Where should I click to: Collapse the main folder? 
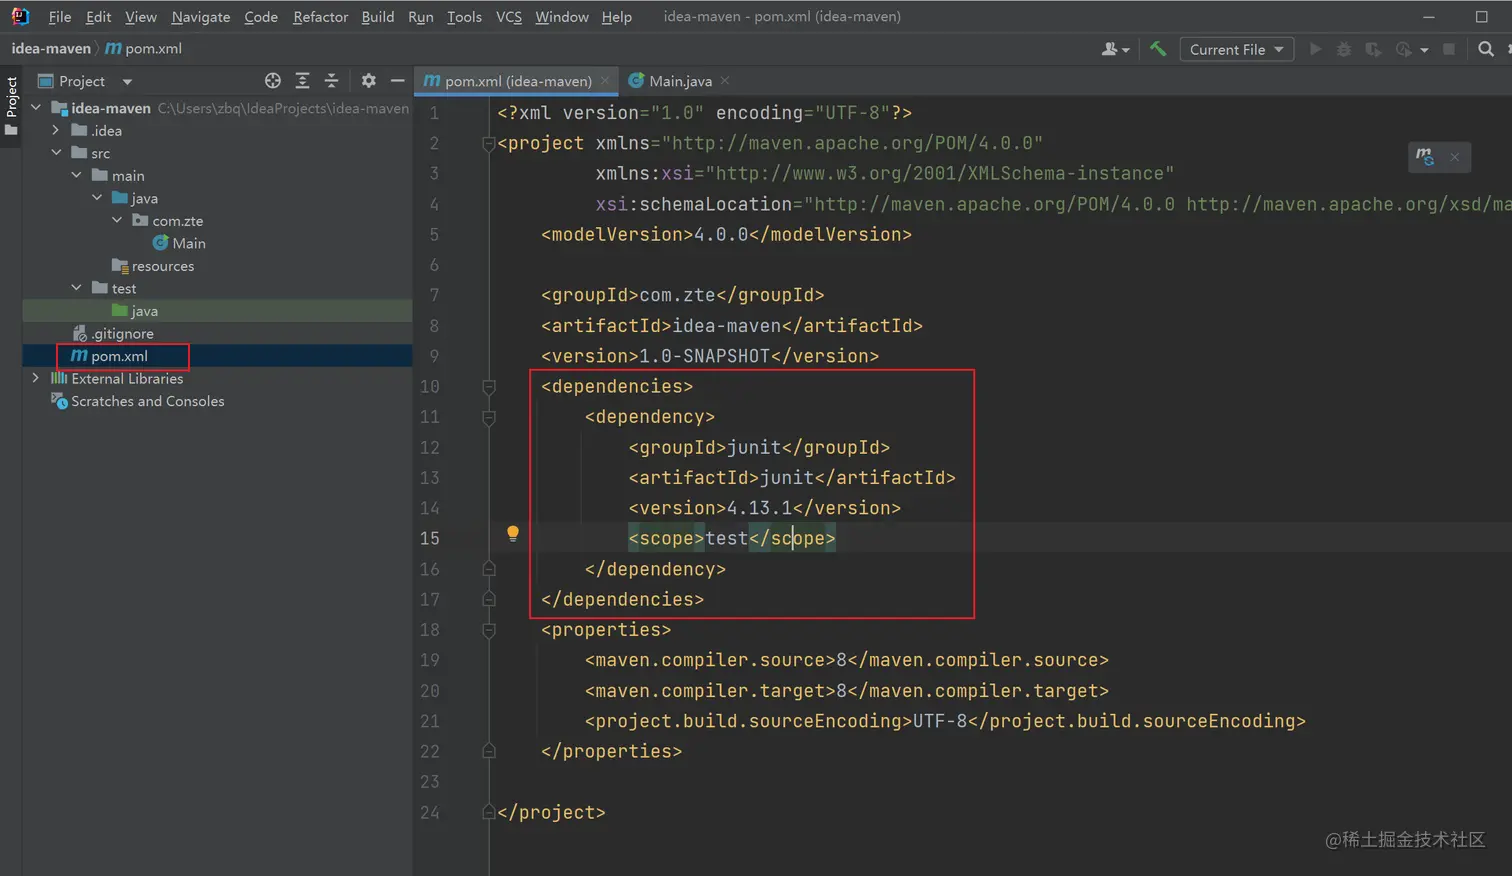click(x=77, y=175)
